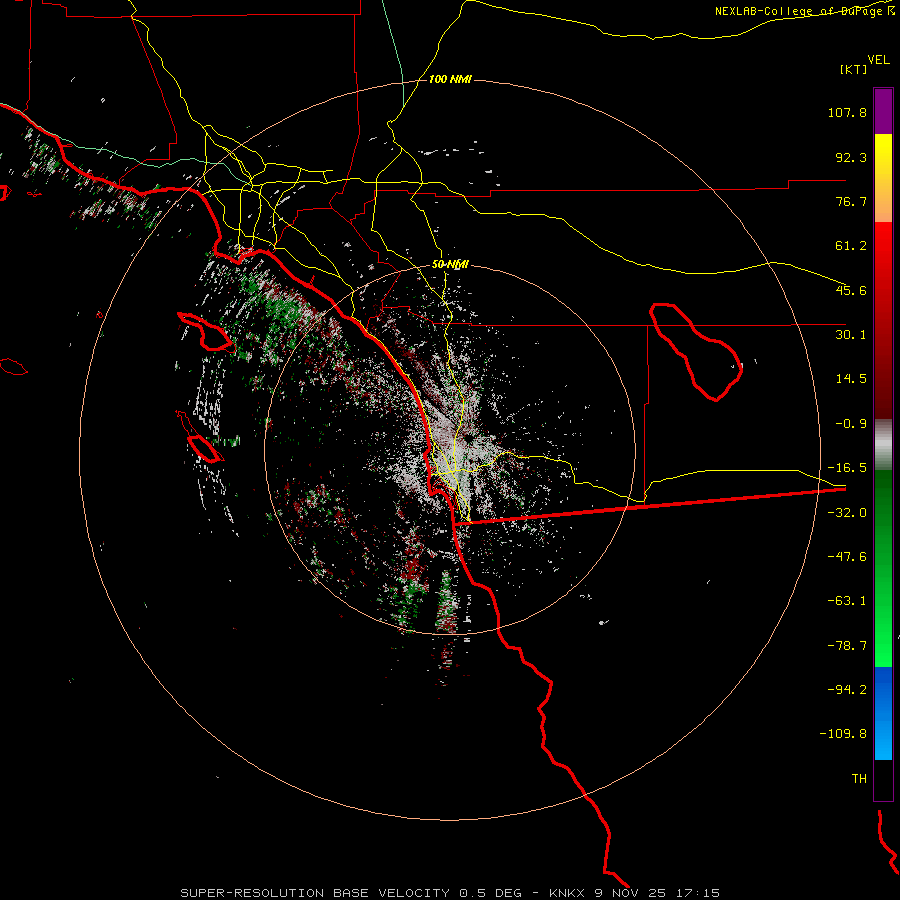Select the VEL legend title
This screenshot has height=900, width=900.
(x=878, y=60)
